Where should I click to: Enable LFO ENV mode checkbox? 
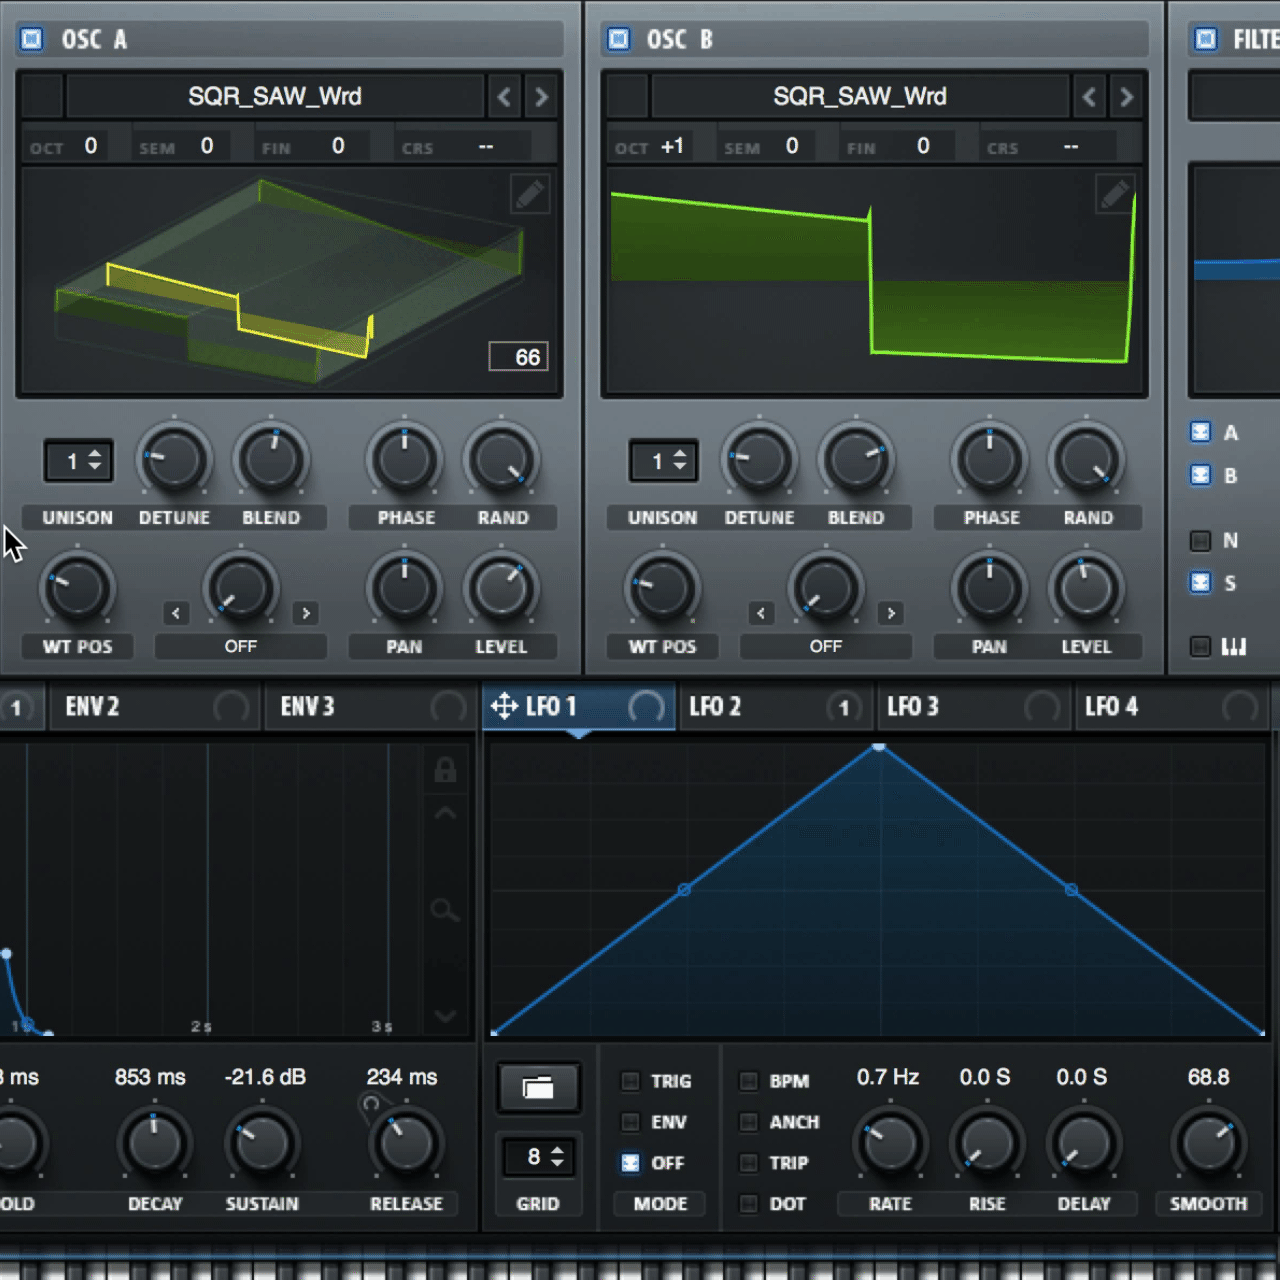click(x=630, y=1122)
